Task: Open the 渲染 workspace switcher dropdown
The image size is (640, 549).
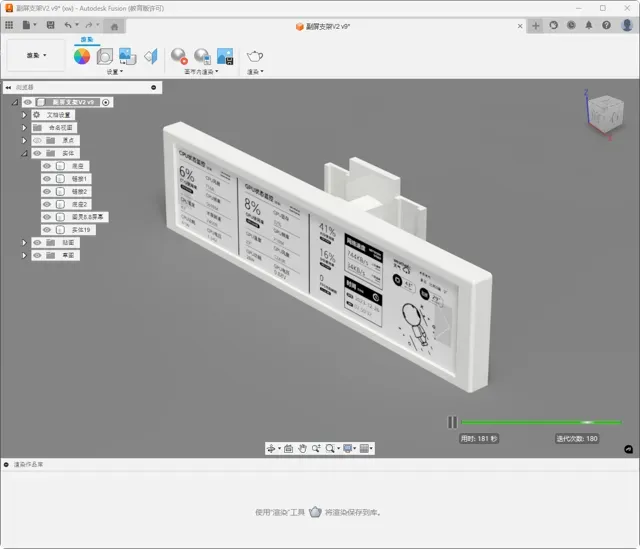Action: pyautogui.click(x=36, y=55)
